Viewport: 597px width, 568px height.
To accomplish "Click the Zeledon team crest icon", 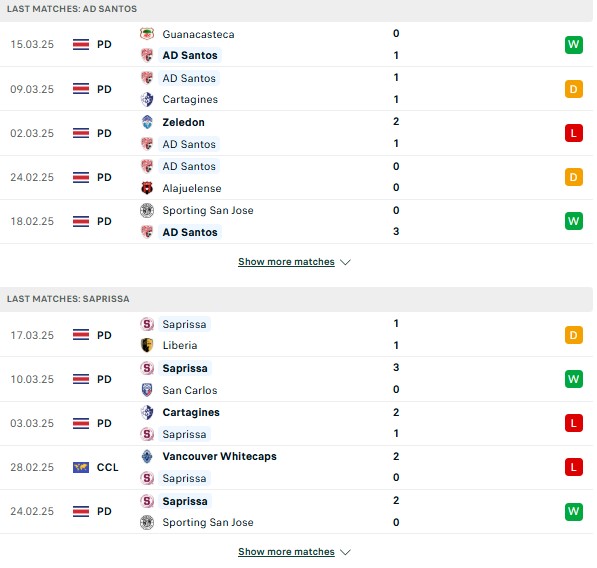I will (147, 122).
